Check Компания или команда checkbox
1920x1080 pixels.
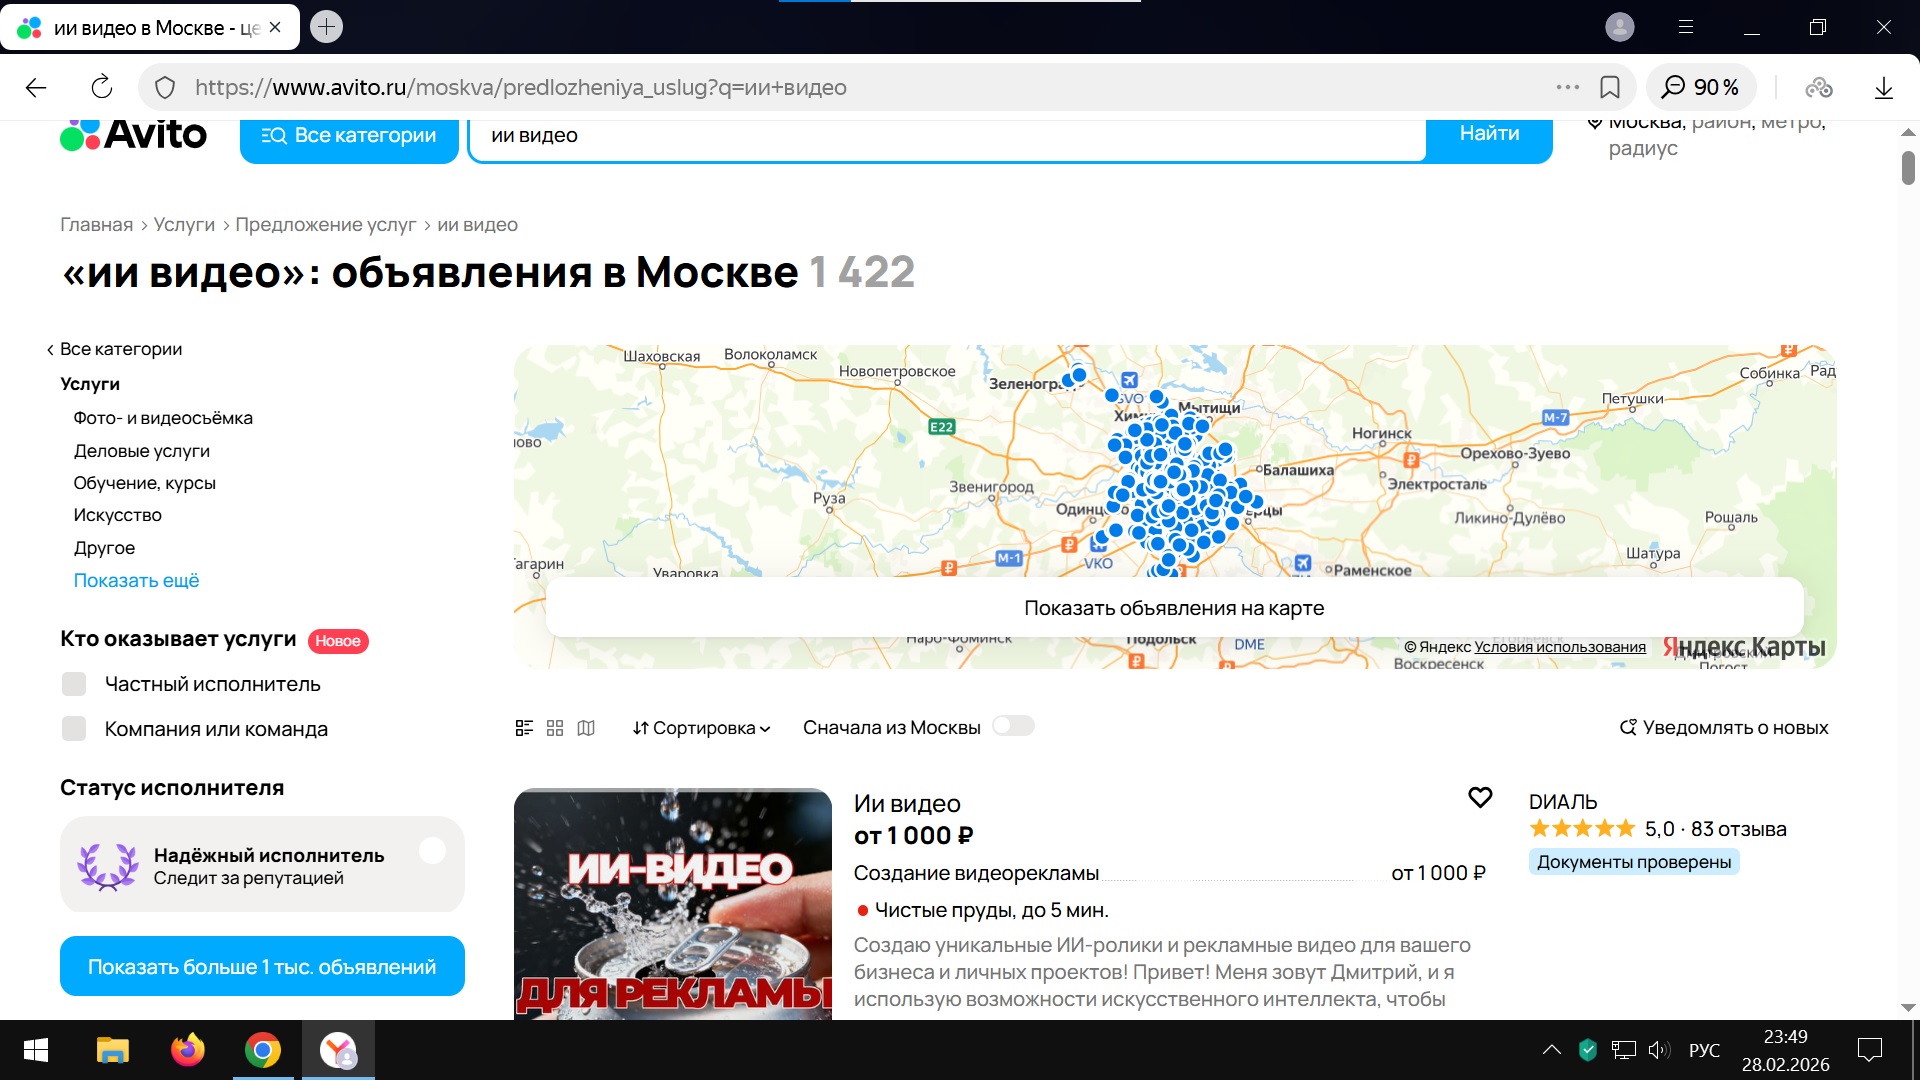pos(74,729)
